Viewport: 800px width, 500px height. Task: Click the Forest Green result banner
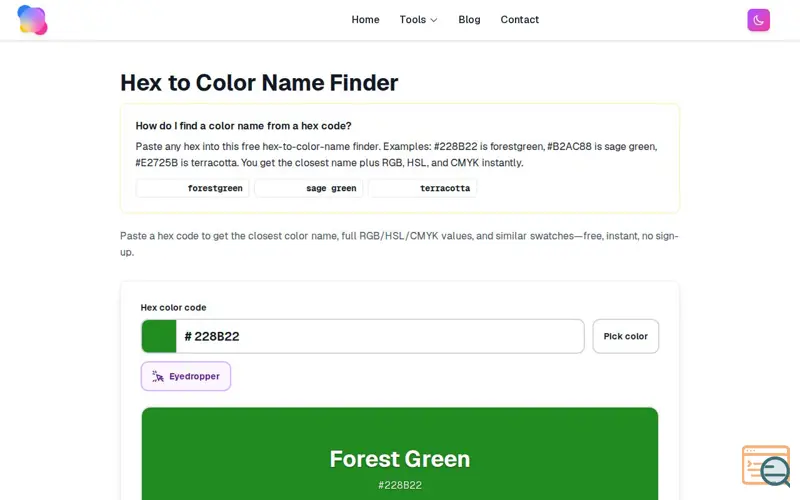pos(399,454)
